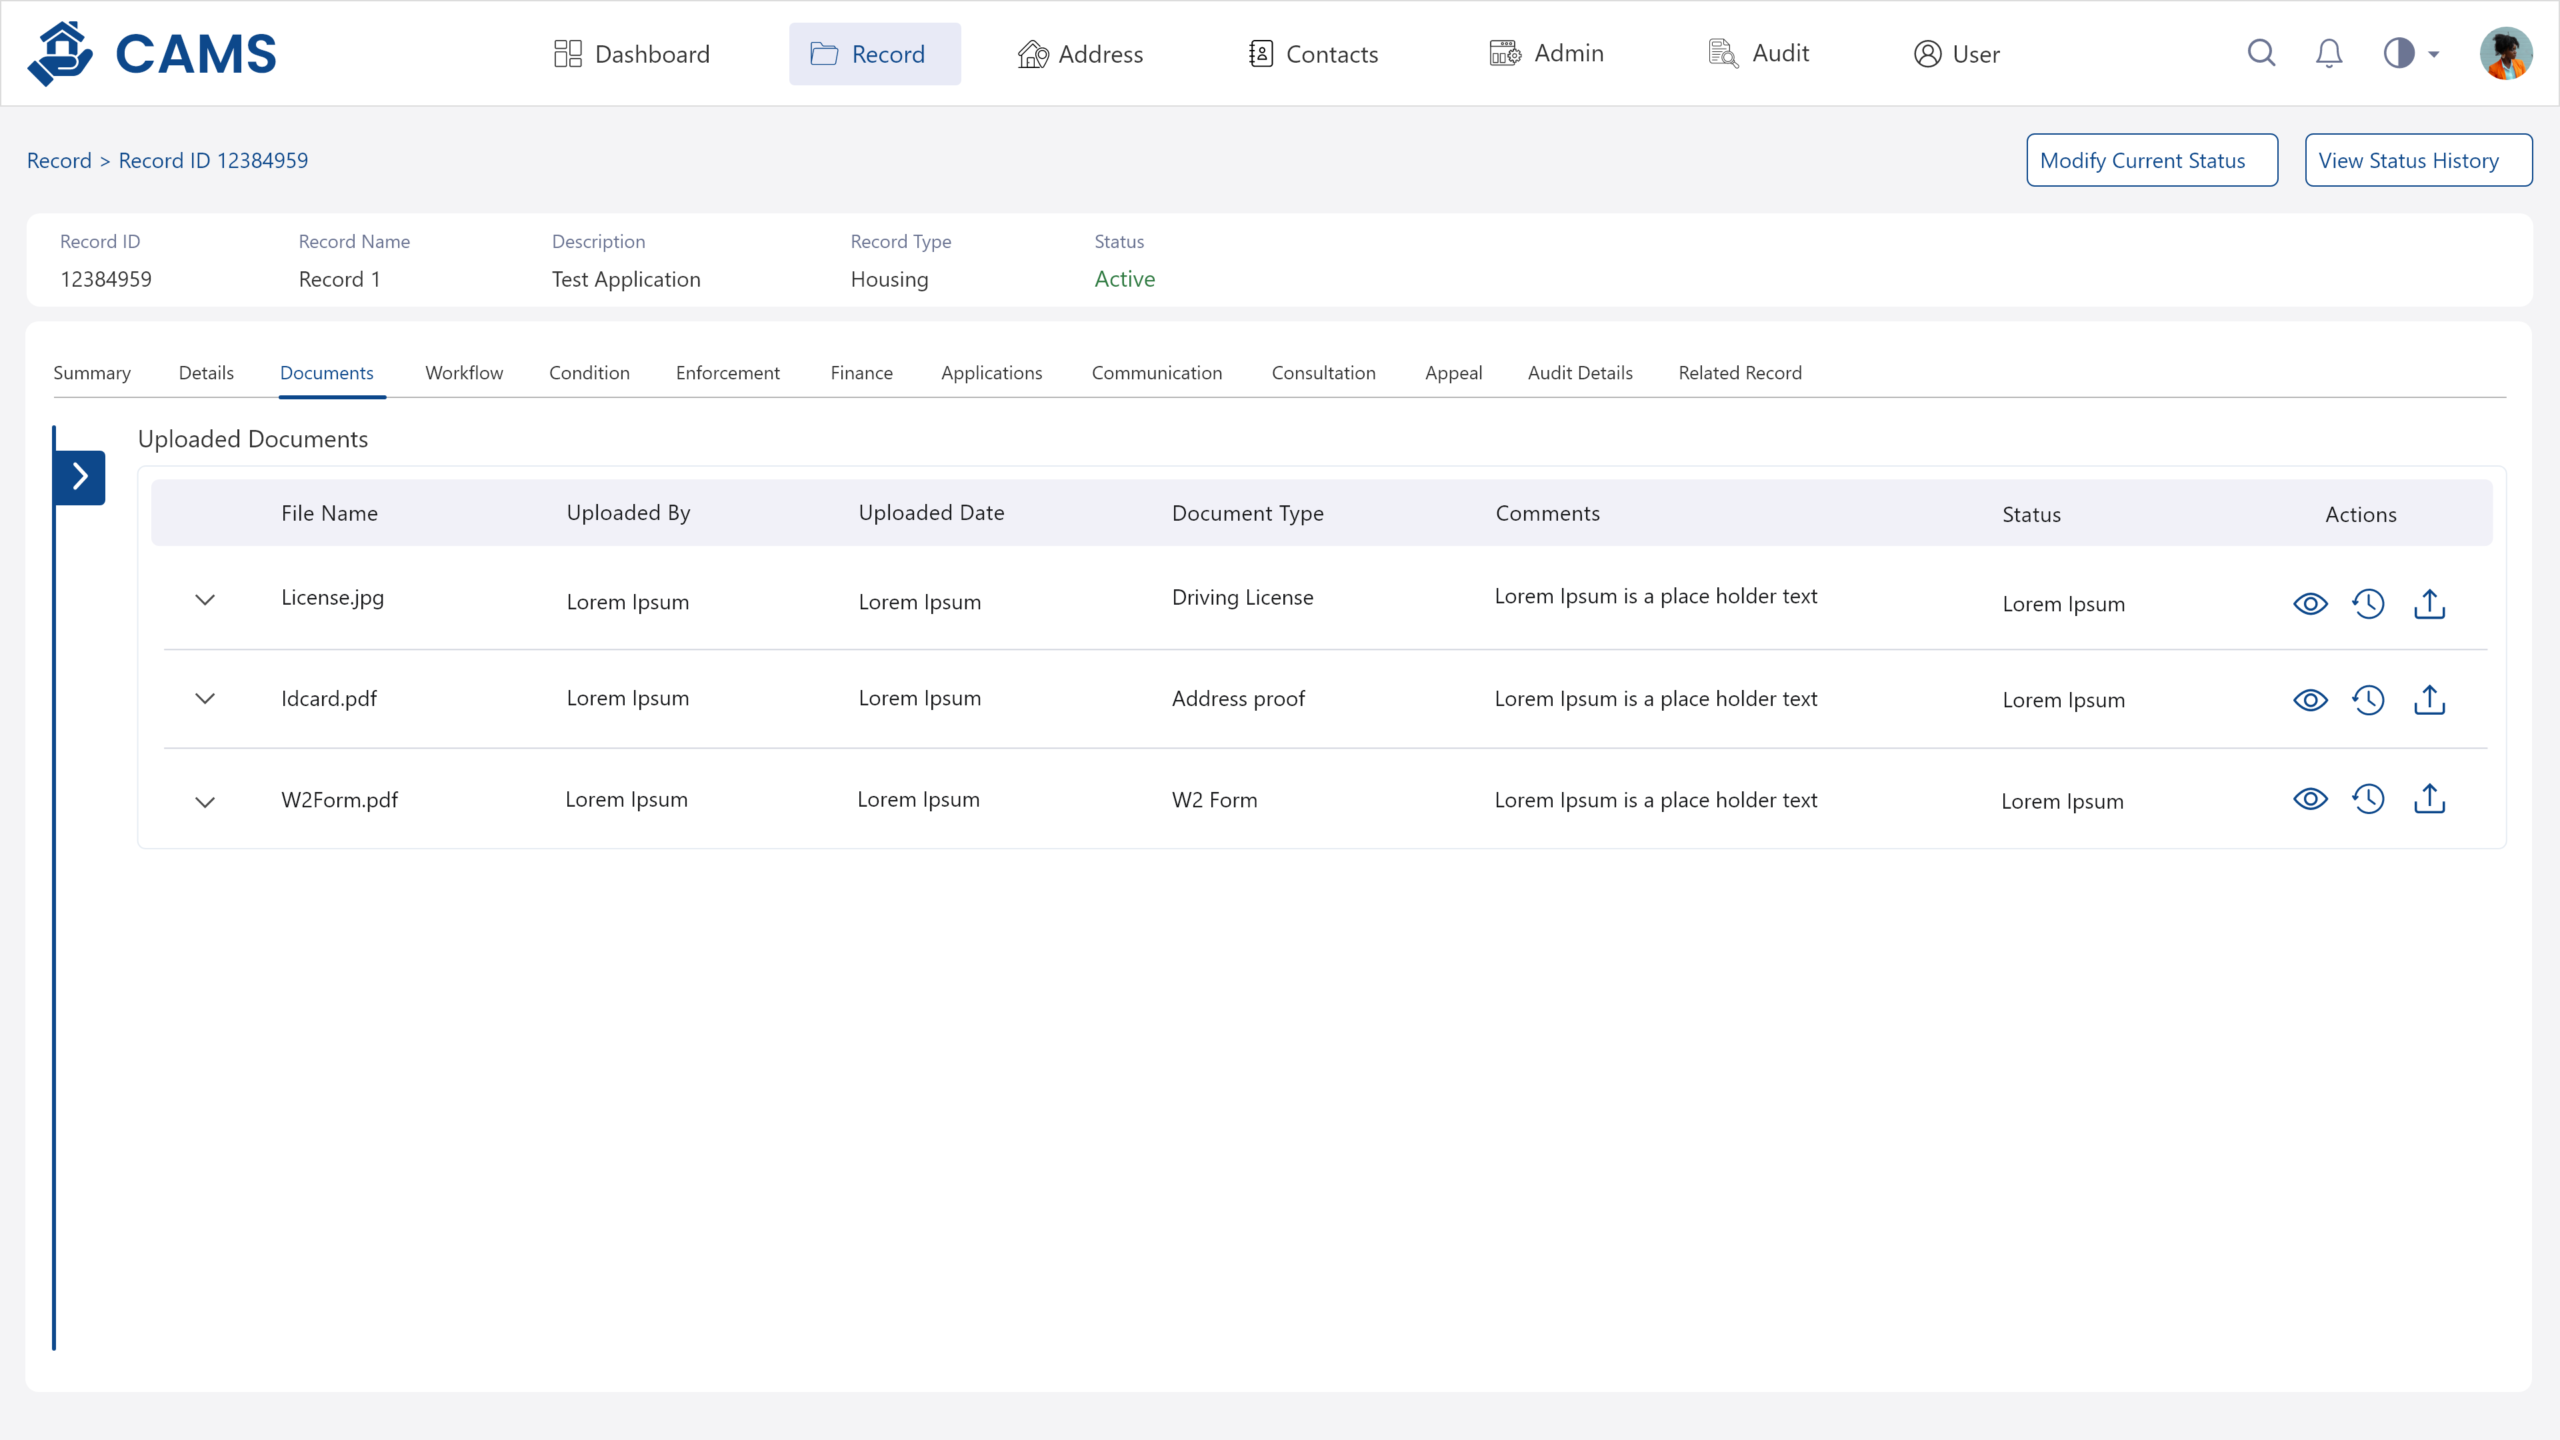View Idcard.pdf using eye icon
2560x1440 pixels.
pyautogui.click(x=2310, y=700)
